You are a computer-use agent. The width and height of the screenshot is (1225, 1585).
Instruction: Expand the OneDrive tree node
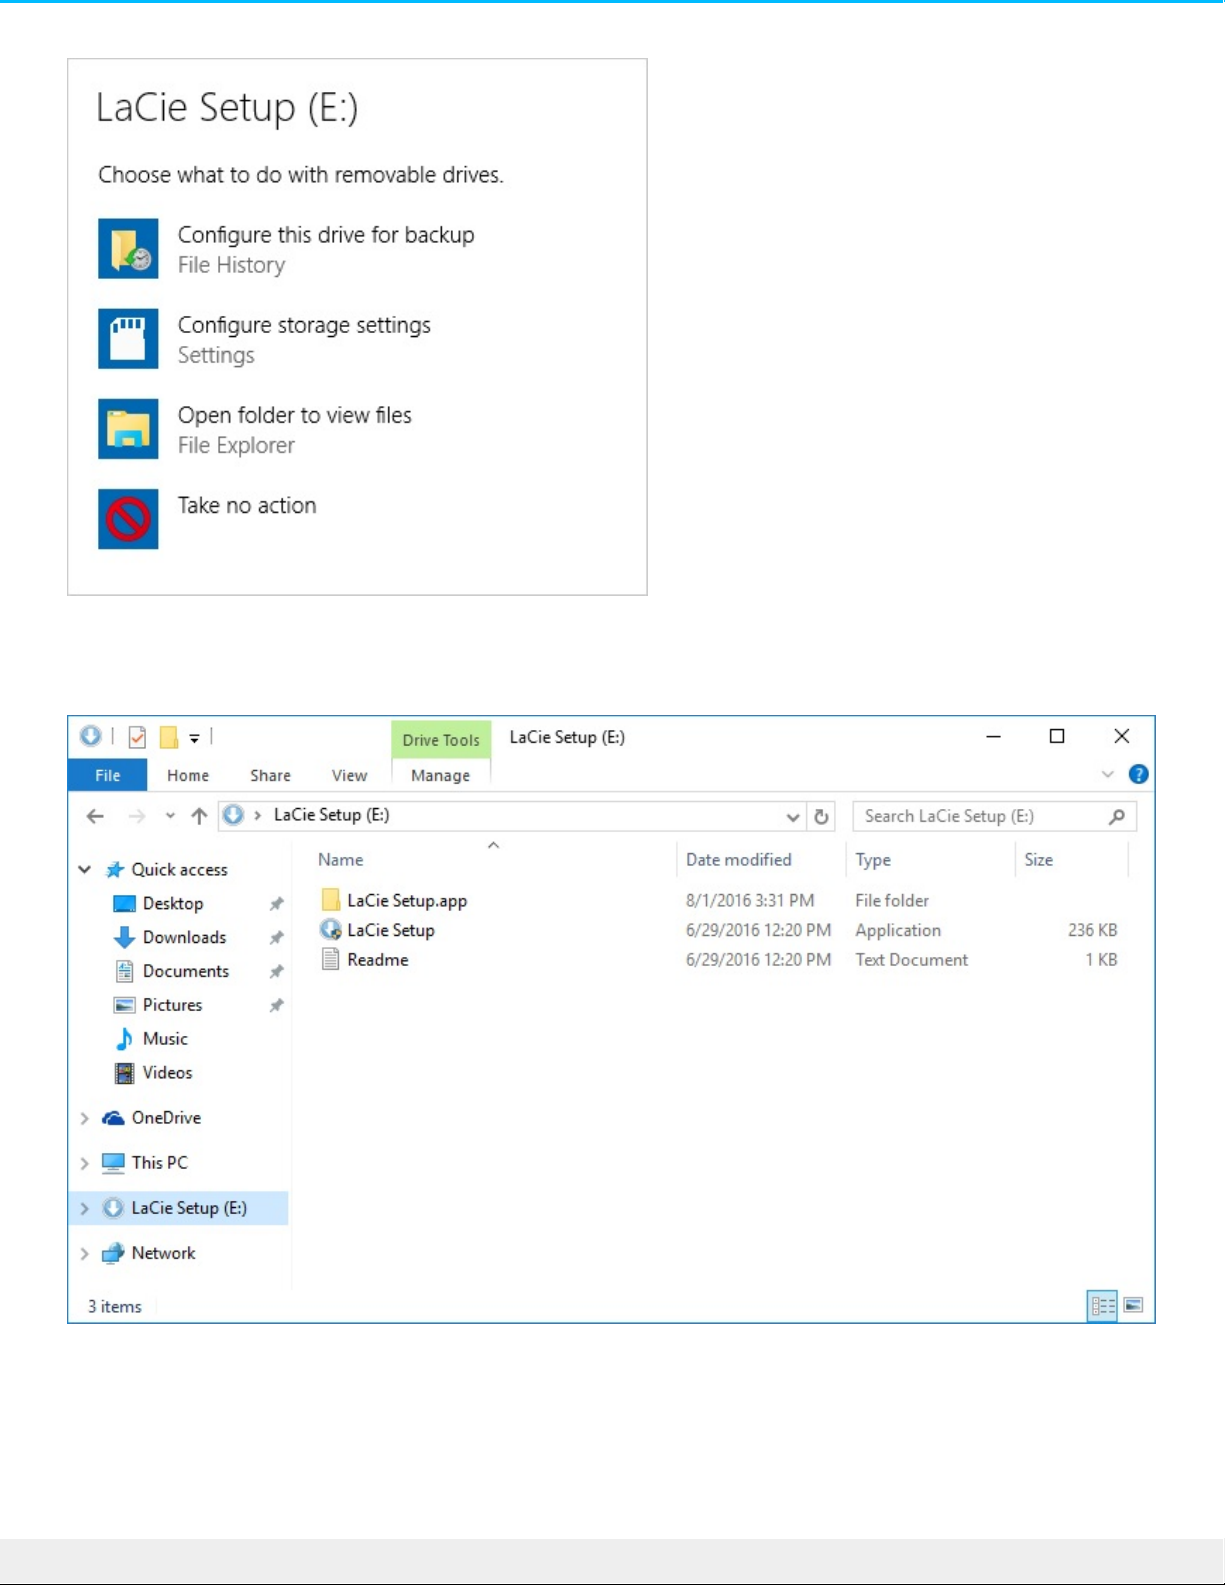pos(85,1118)
